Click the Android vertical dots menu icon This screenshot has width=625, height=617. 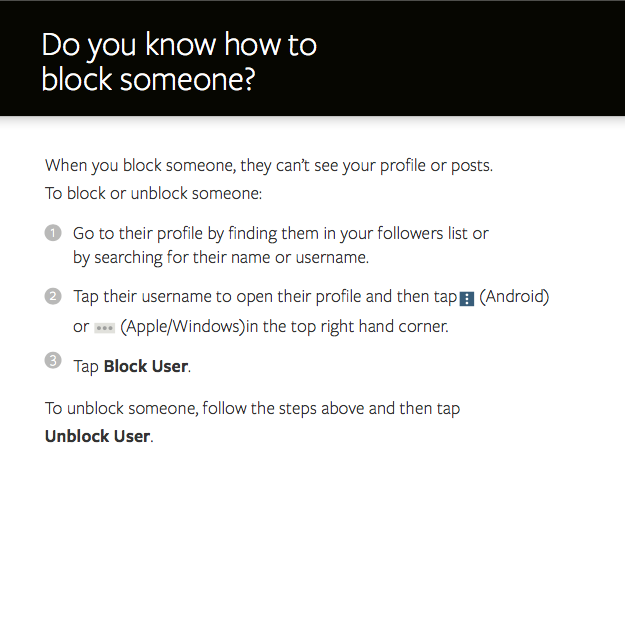tap(466, 298)
